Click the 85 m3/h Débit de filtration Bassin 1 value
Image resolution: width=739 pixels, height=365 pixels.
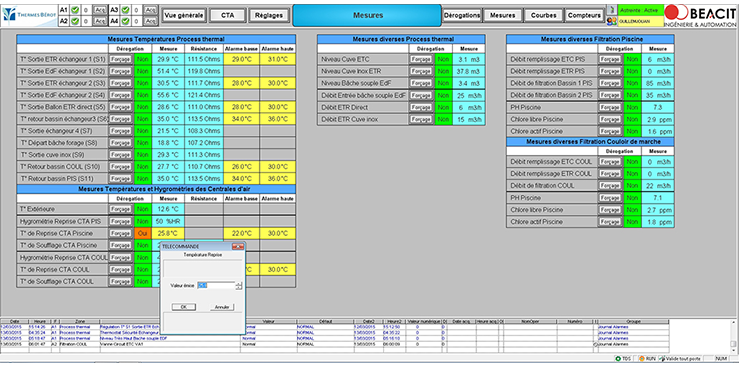[657, 83]
